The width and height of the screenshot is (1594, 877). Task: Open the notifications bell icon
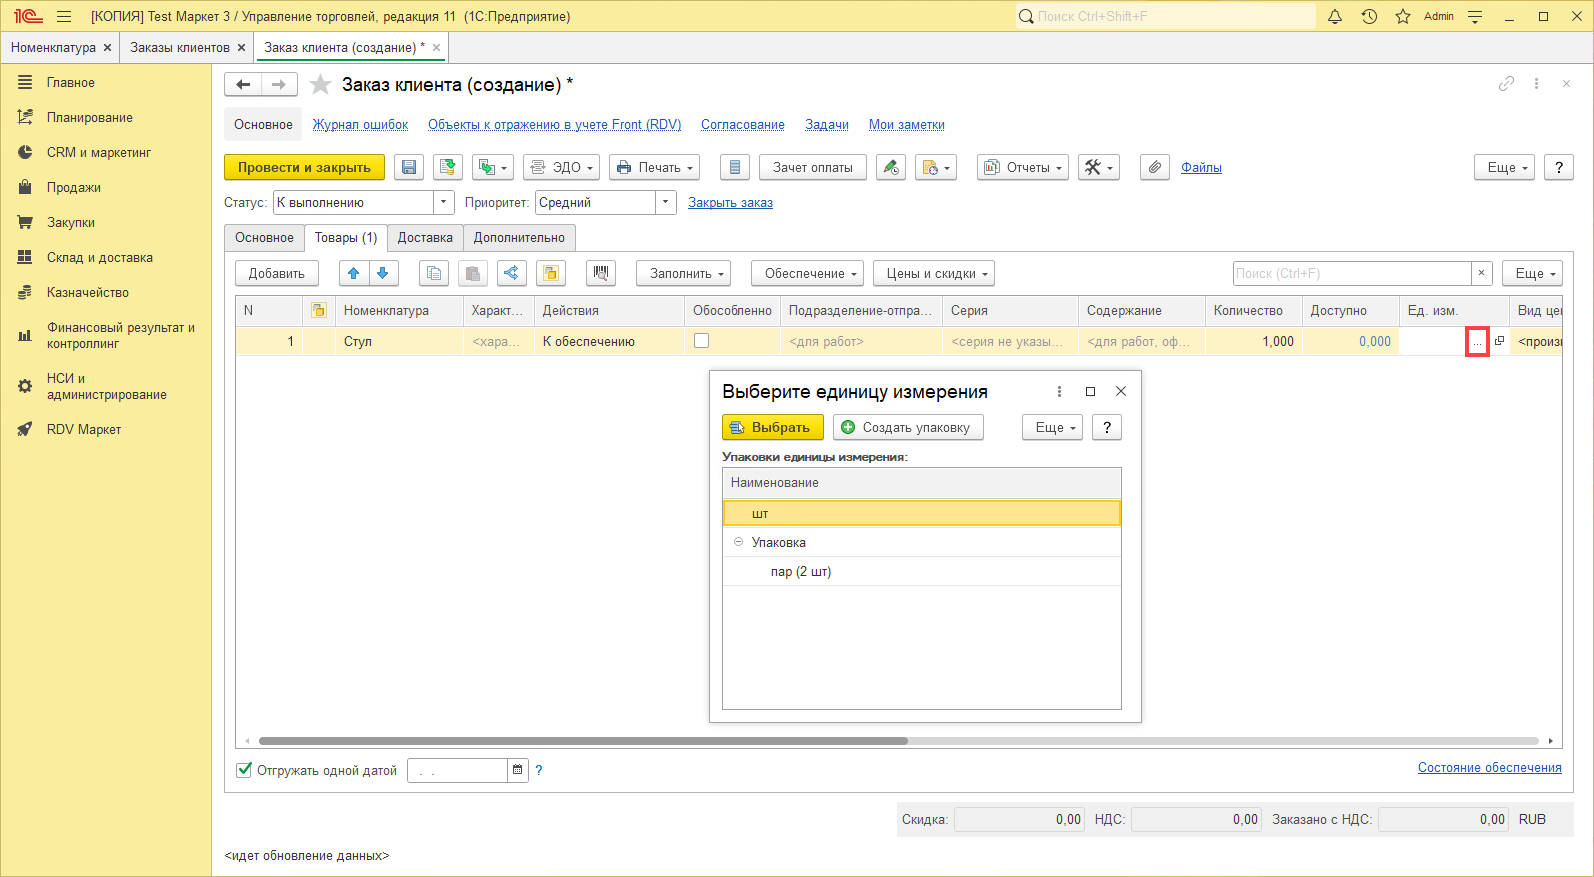tap(1334, 16)
